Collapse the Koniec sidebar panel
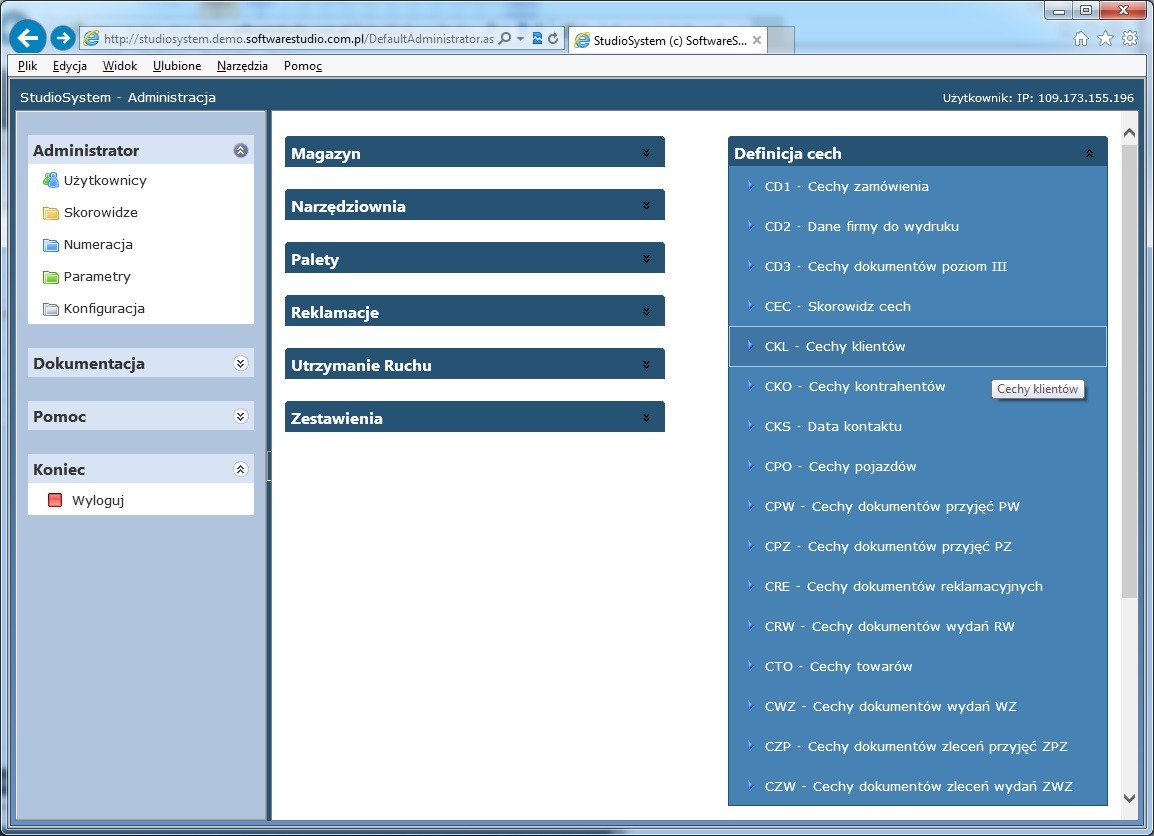This screenshot has height=836, width=1154. click(x=241, y=470)
